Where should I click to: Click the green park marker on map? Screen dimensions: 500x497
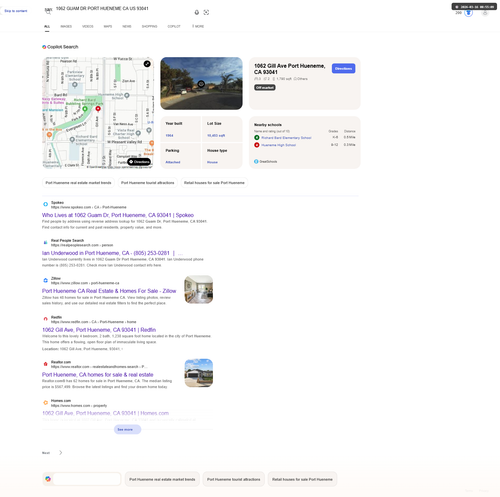click(x=85, y=109)
